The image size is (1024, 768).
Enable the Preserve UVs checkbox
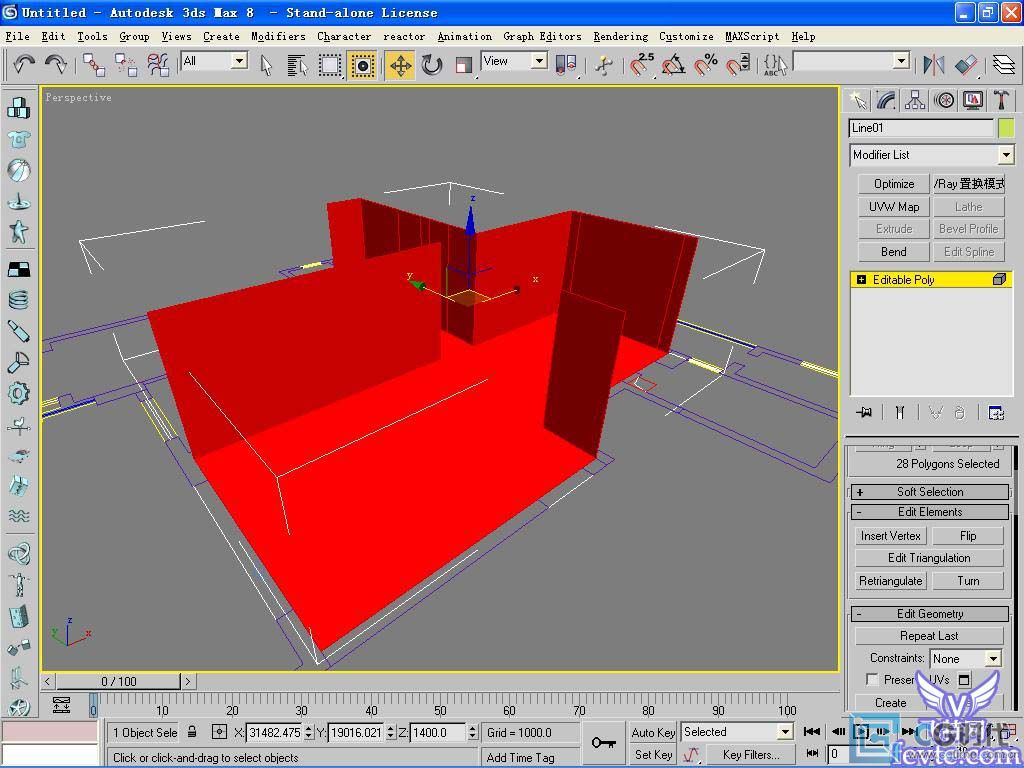pyautogui.click(x=872, y=680)
